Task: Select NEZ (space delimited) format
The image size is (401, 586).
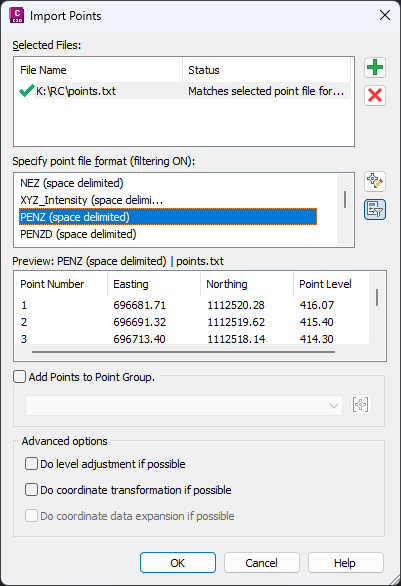Action: click(x=72, y=183)
